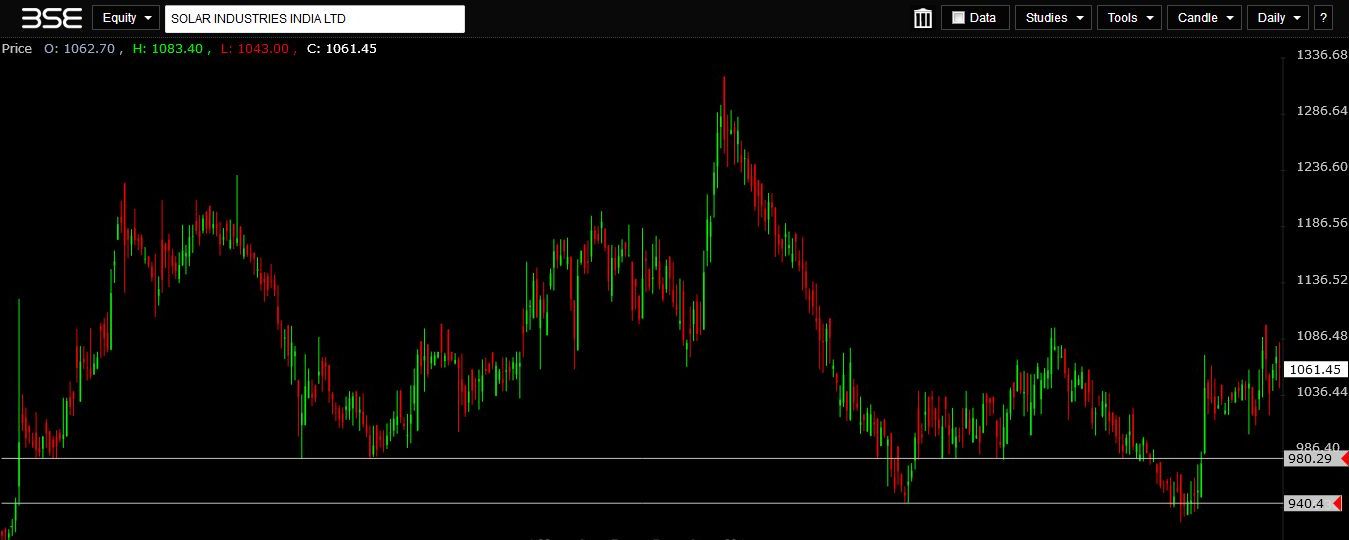Open the Daily interval menu
The image size is (1349, 540).
(x=1277, y=18)
